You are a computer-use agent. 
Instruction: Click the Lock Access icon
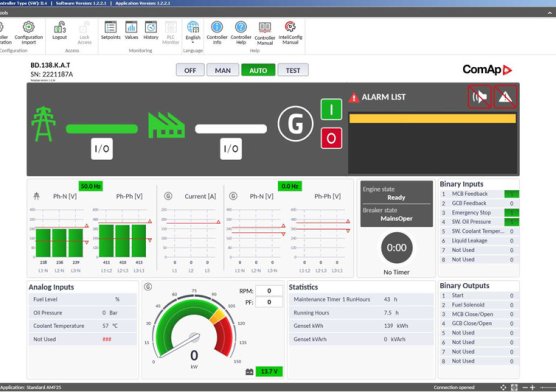point(84,32)
